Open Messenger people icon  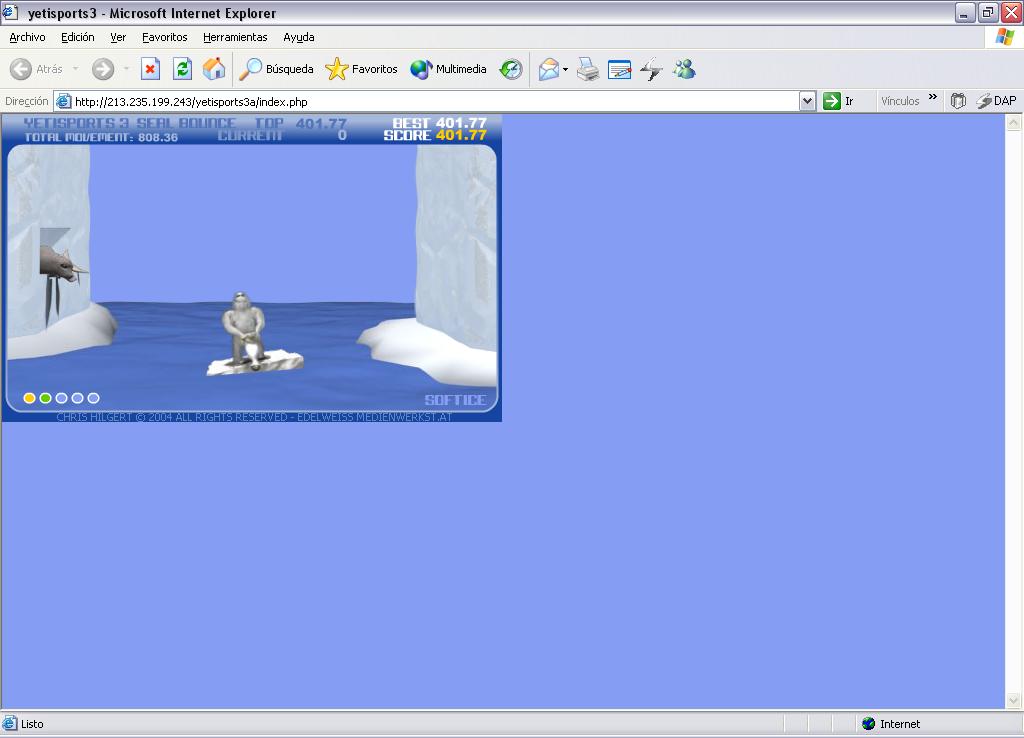[684, 69]
